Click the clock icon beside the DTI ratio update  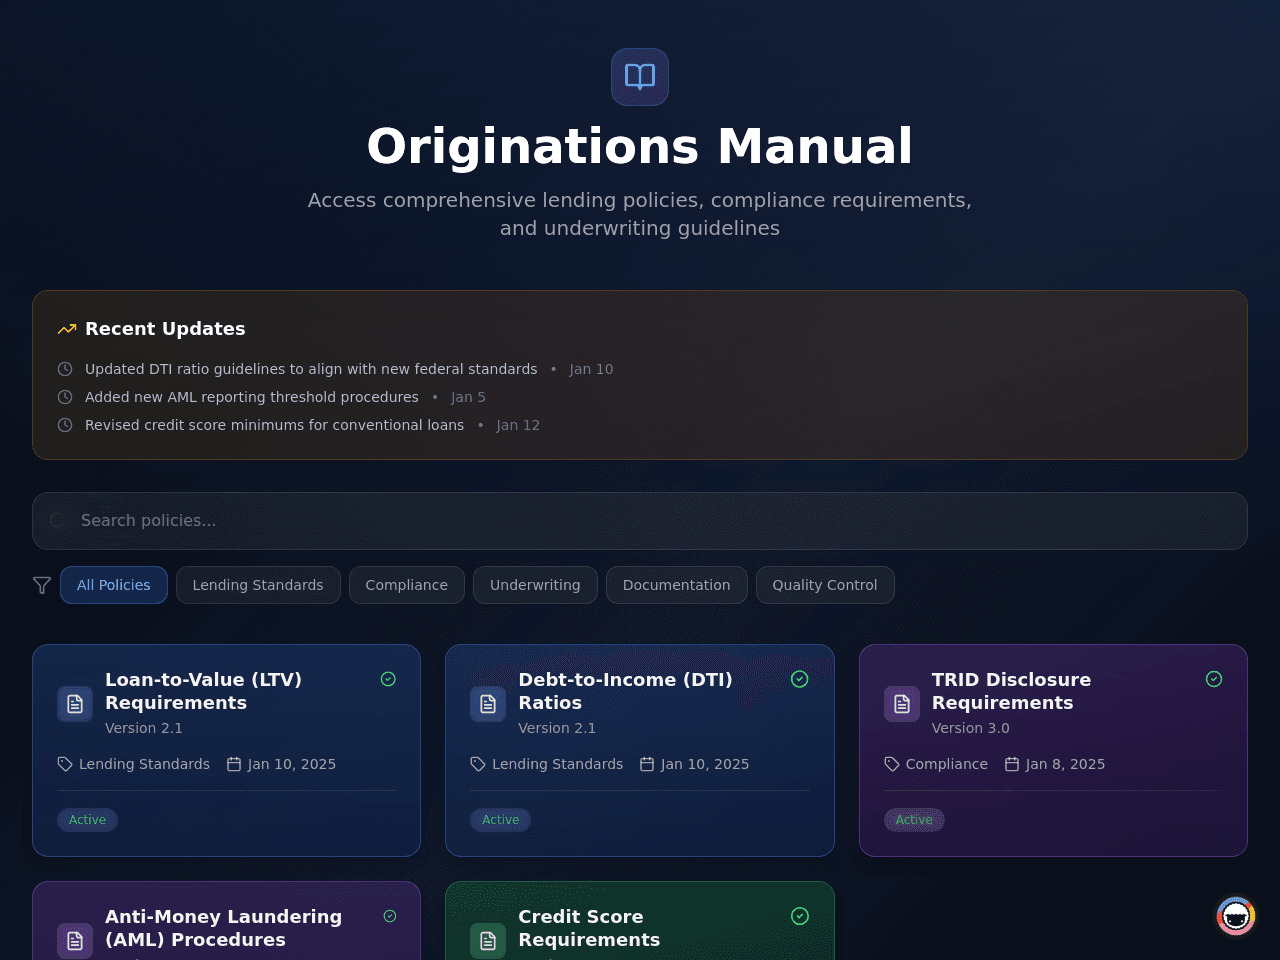pyautogui.click(x=65, y=369)
